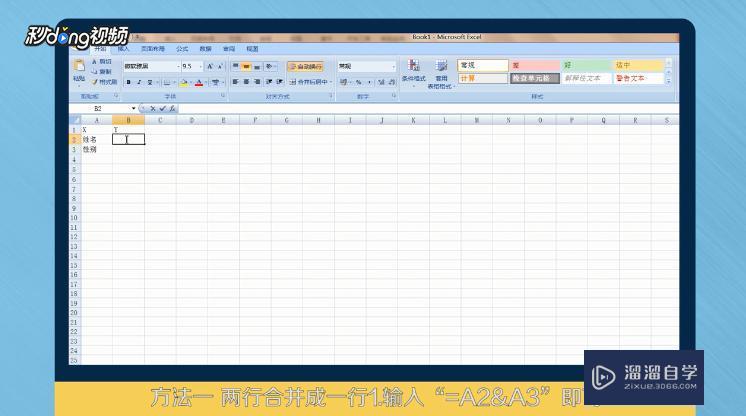Click the decrease decimal icon
The height and width of the screenshot is (416, 746).
[392, 82]
